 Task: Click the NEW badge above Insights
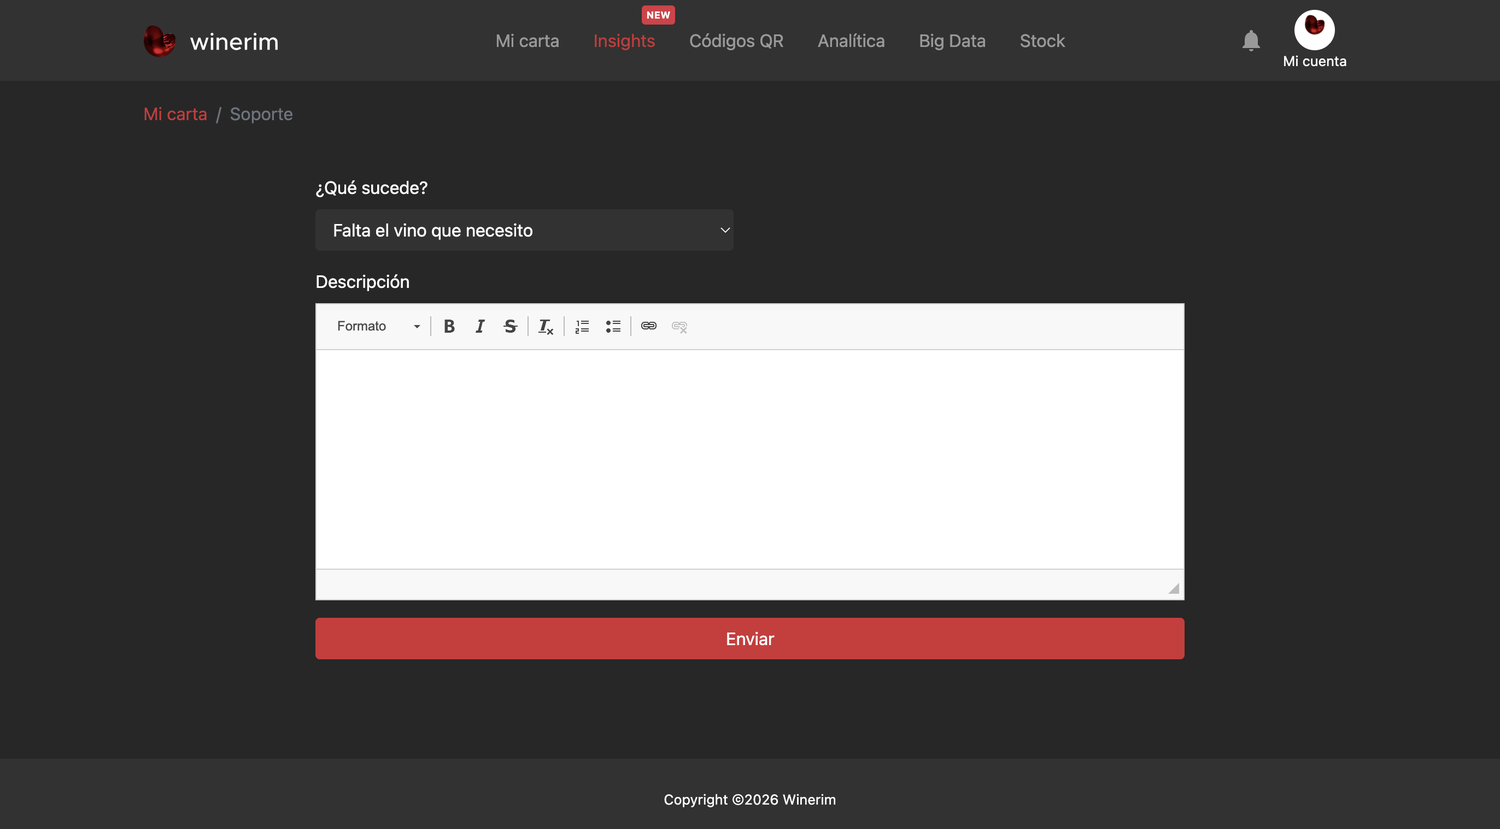[658, 15]
